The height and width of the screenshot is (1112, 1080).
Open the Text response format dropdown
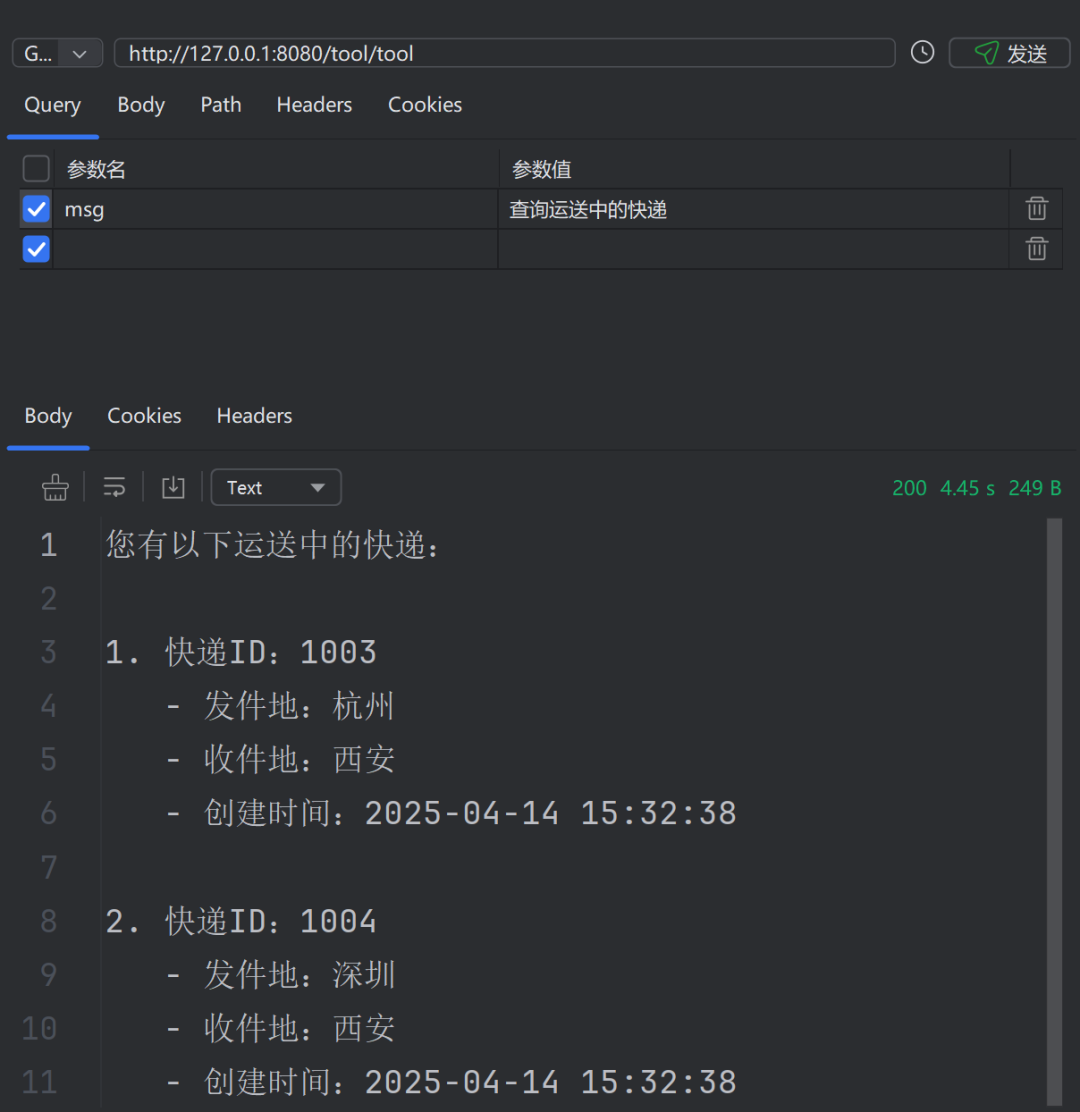pos(275,487)
